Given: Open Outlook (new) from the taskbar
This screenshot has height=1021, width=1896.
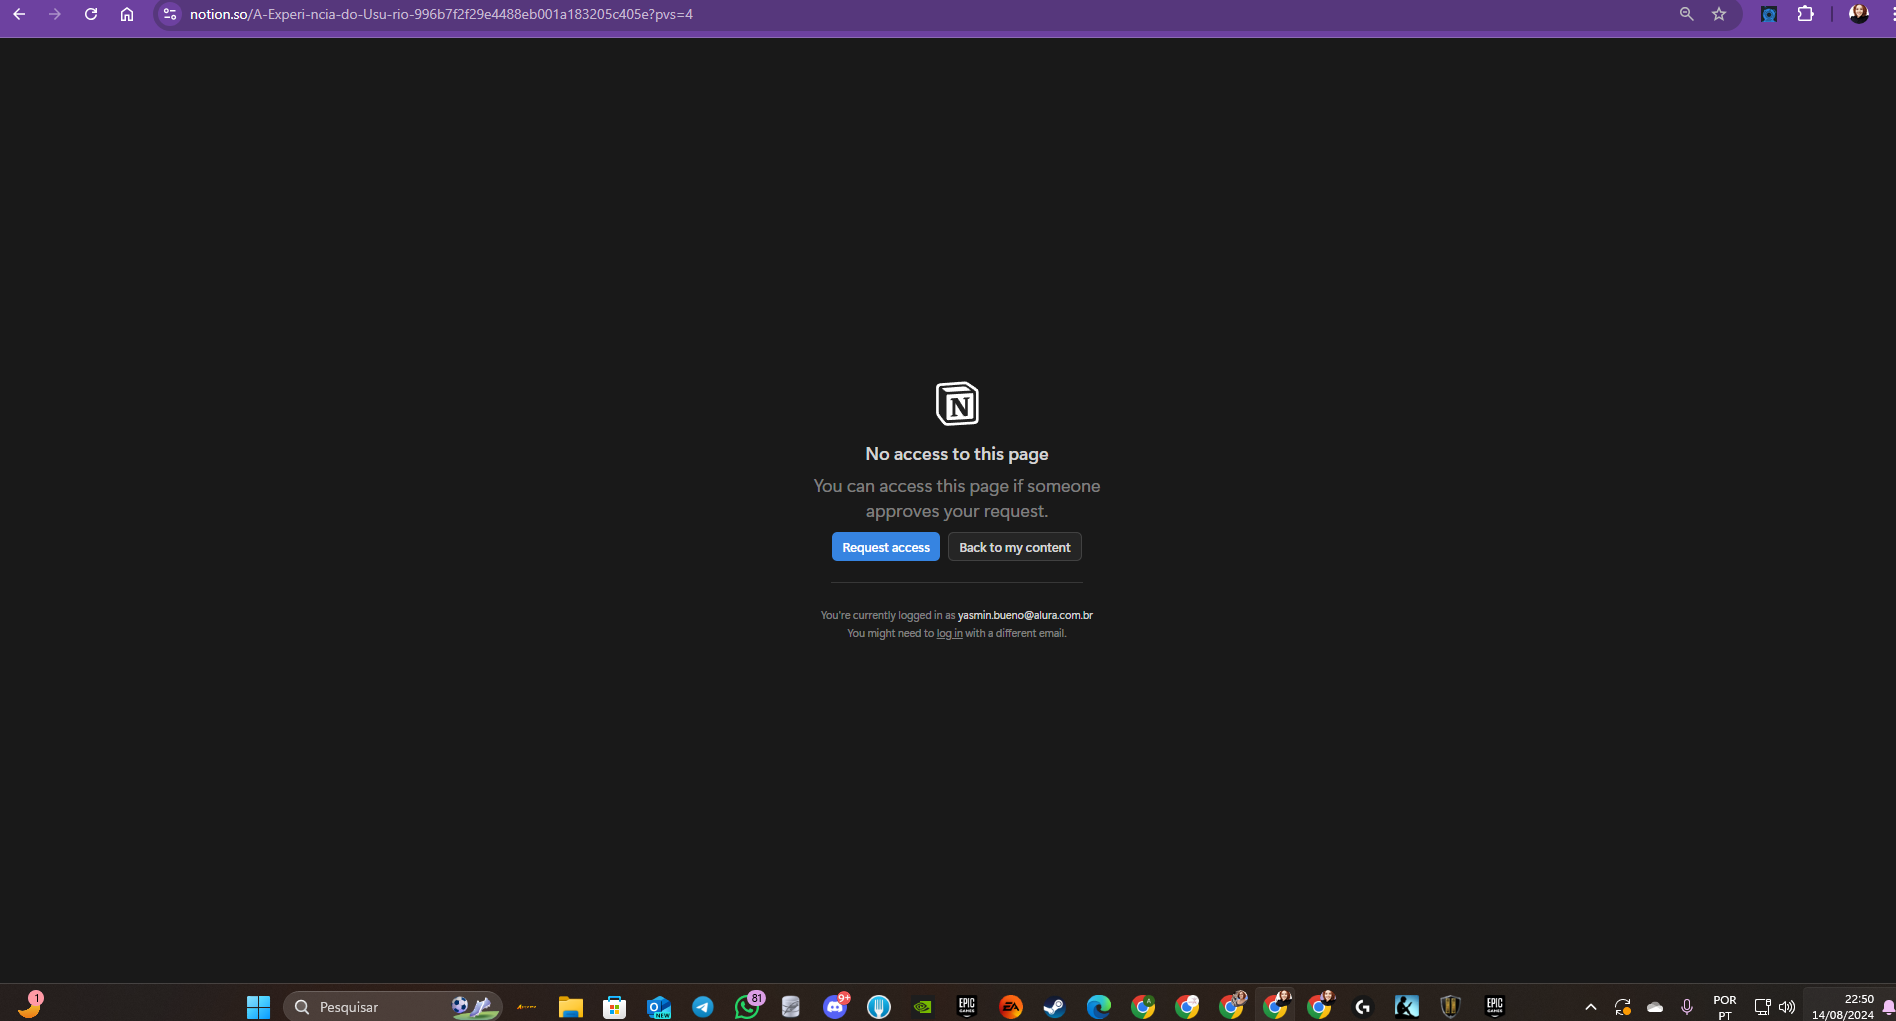Looking at the screenshot, I should tap(659, 1007).
